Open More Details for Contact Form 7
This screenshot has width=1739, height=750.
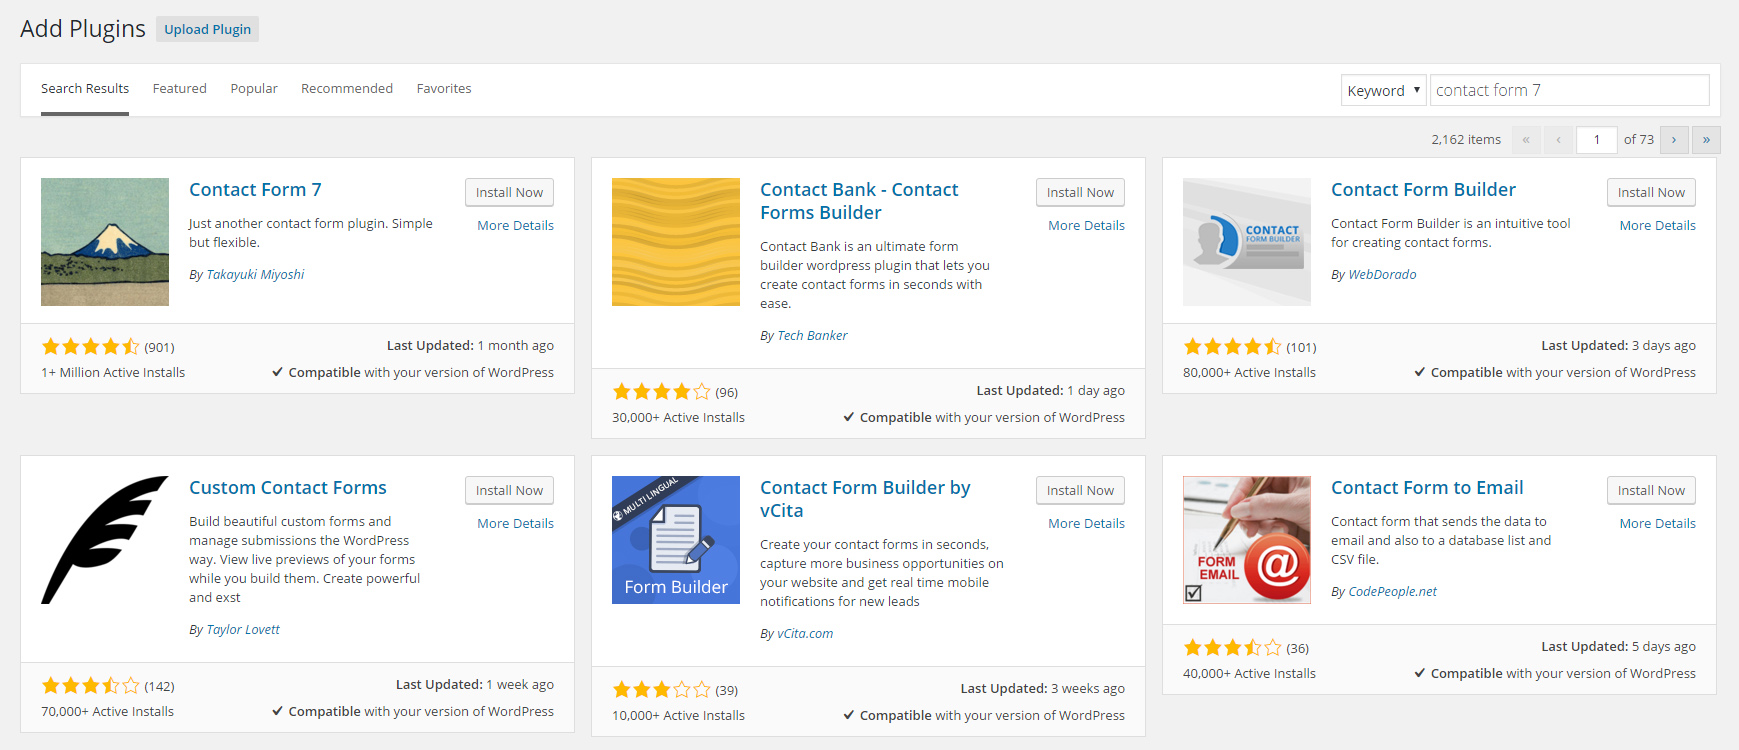[x=515, y=225]
